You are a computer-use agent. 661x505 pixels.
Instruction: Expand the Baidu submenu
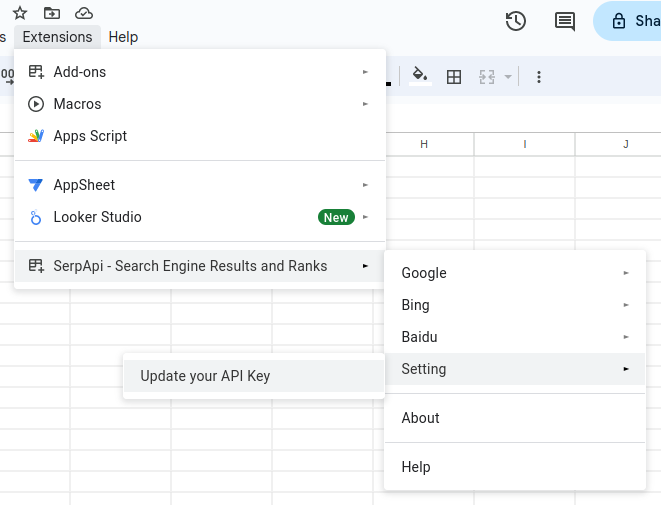(515, 337)
